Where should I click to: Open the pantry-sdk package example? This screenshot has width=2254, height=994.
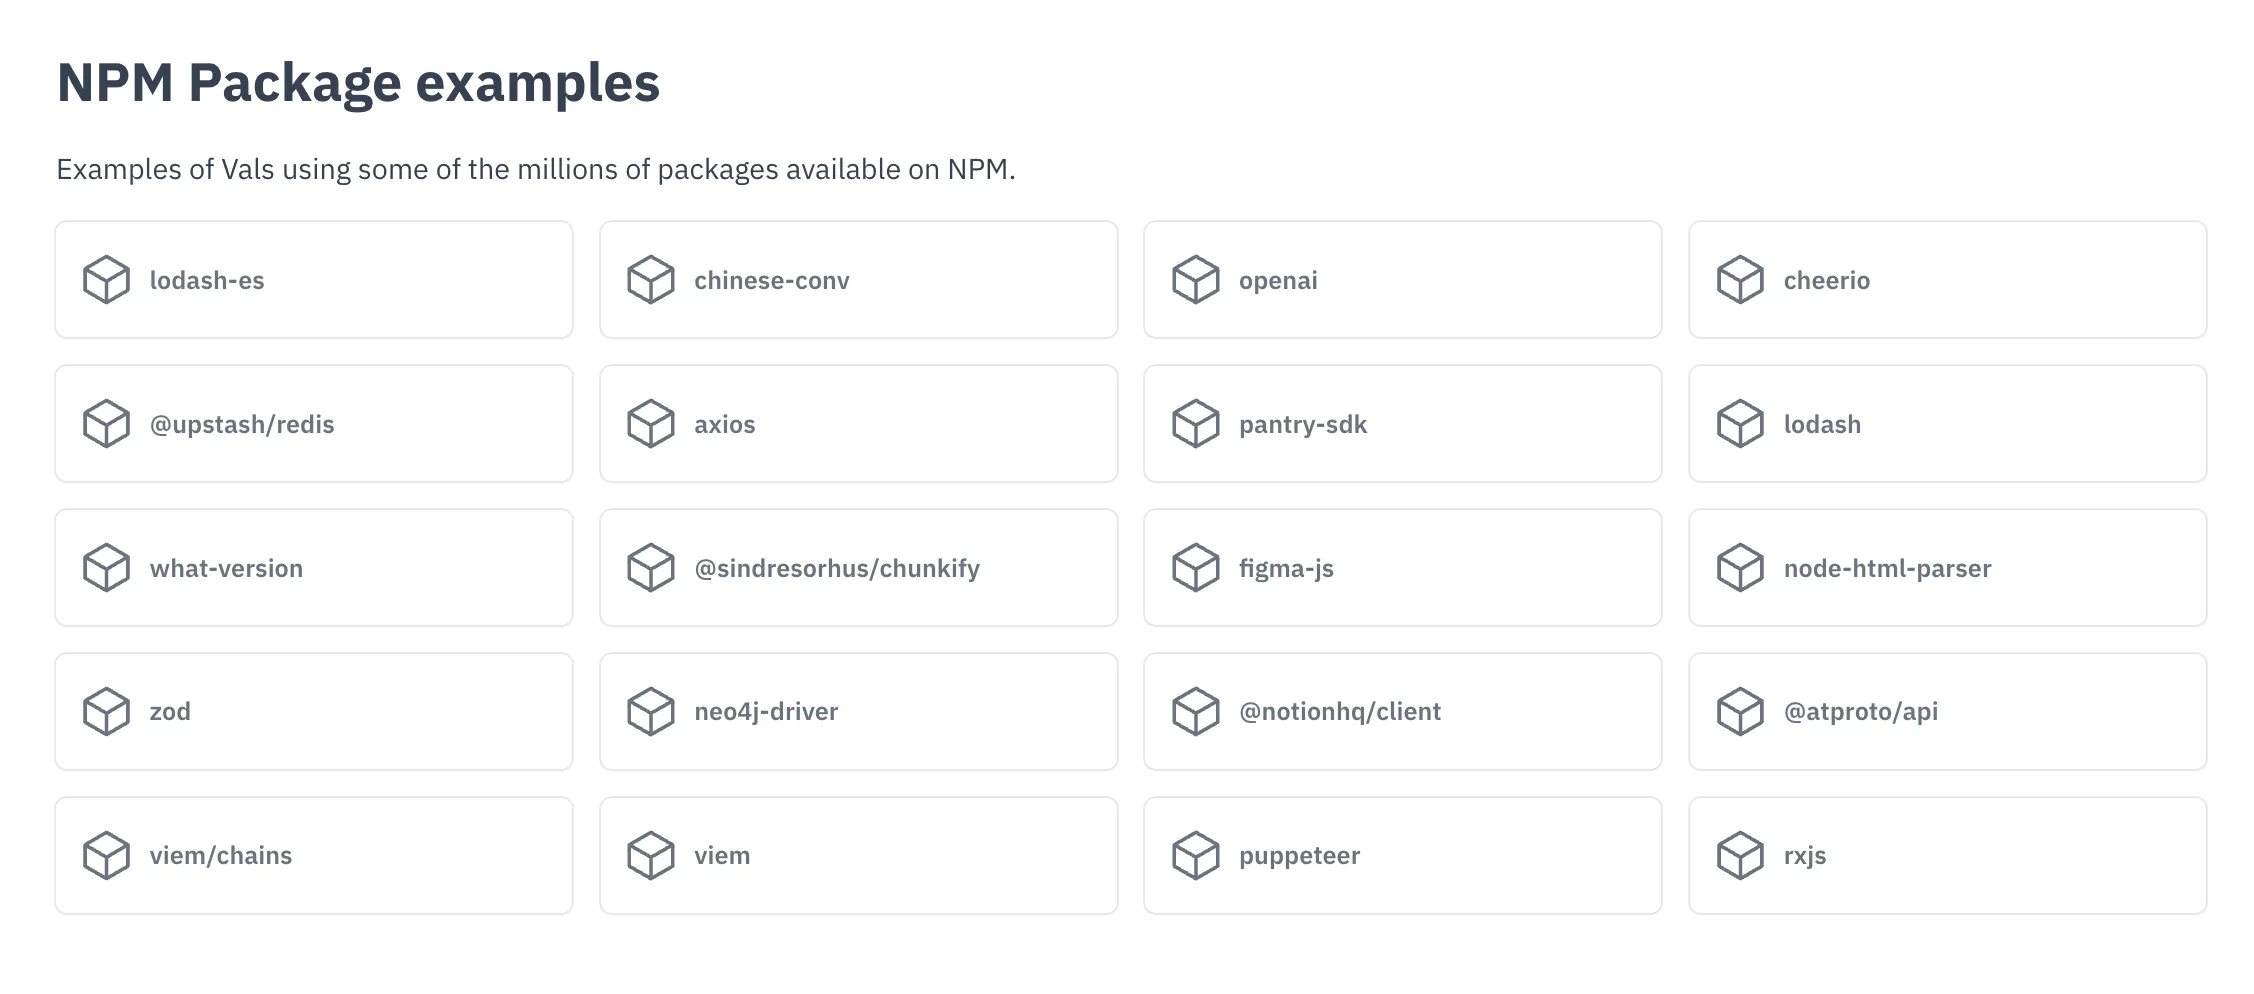(x=1402, y=424)
